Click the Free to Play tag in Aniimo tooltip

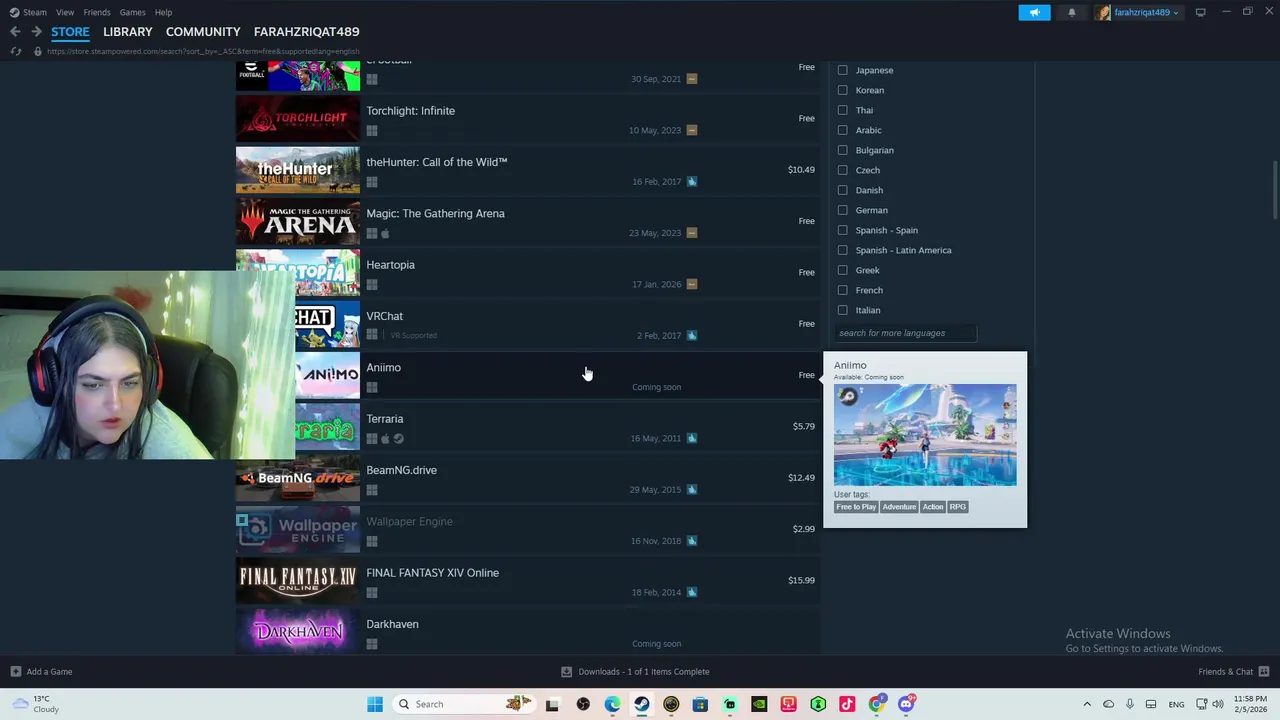click(856, 507)
